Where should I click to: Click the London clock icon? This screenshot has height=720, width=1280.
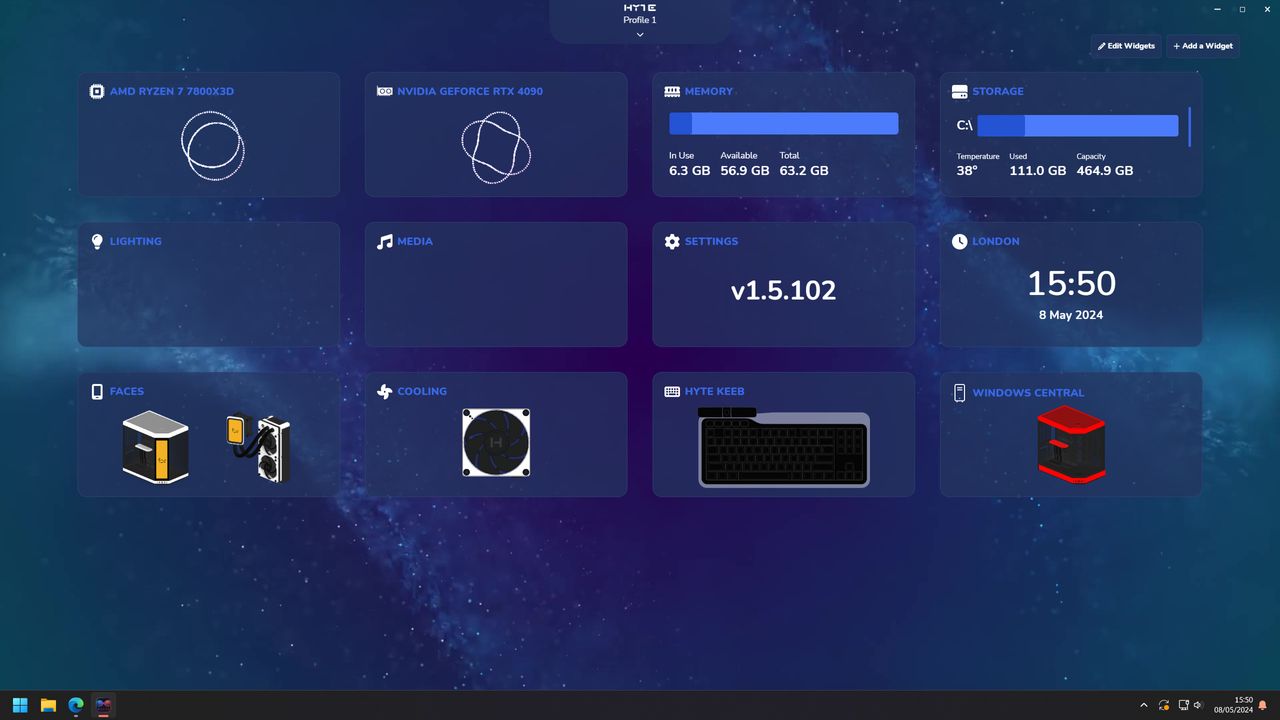point(960,241)
